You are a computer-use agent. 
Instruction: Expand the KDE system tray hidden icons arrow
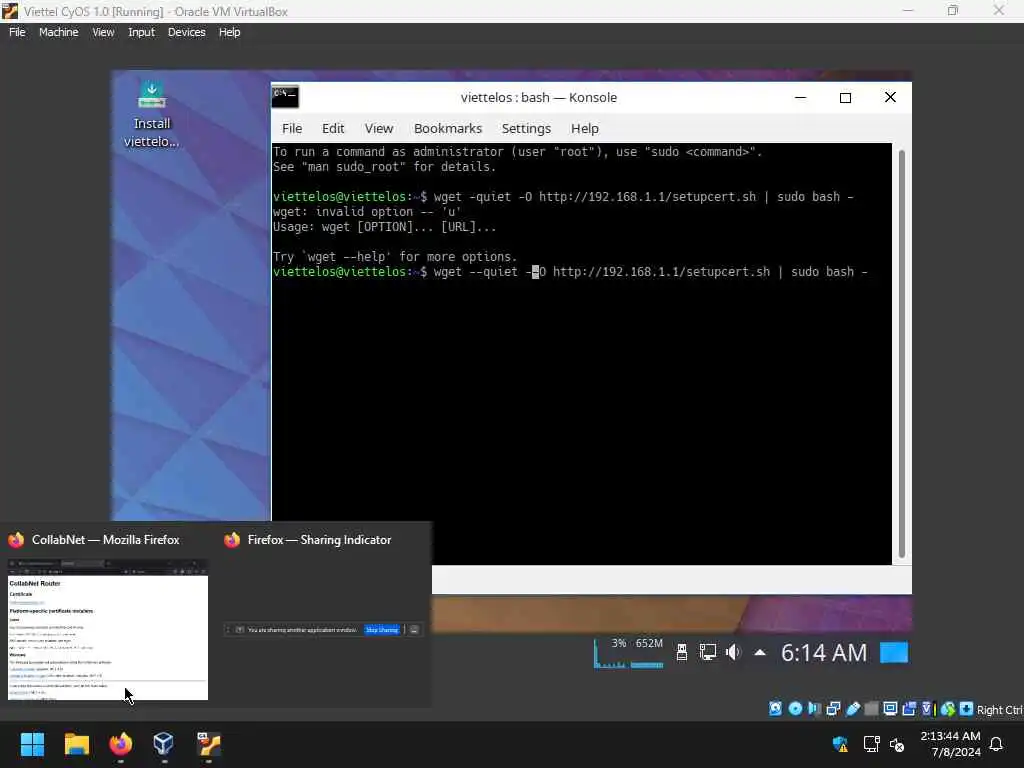pos(760,652)
